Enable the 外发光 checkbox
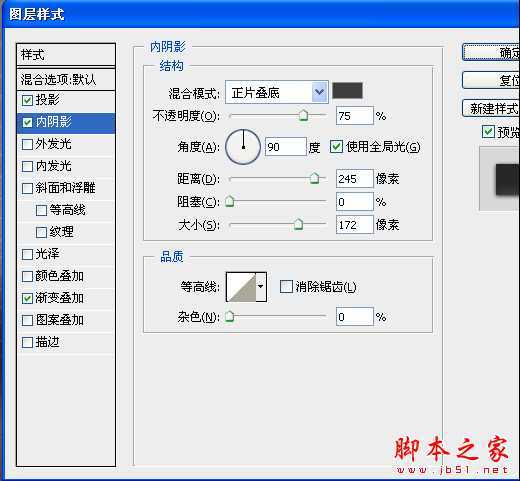Viewport: 520px width, 481px height. [27, 144]
